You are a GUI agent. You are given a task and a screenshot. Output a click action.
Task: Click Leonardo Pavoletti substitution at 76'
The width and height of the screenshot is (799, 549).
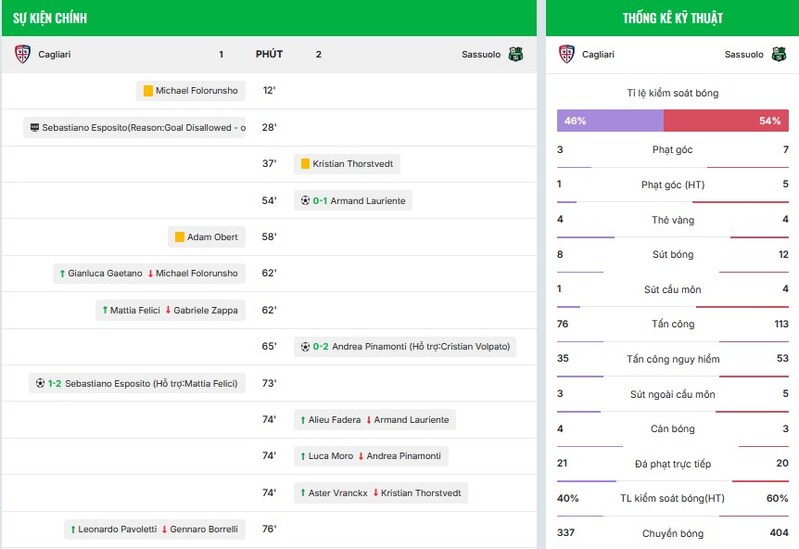click(154, 529)
